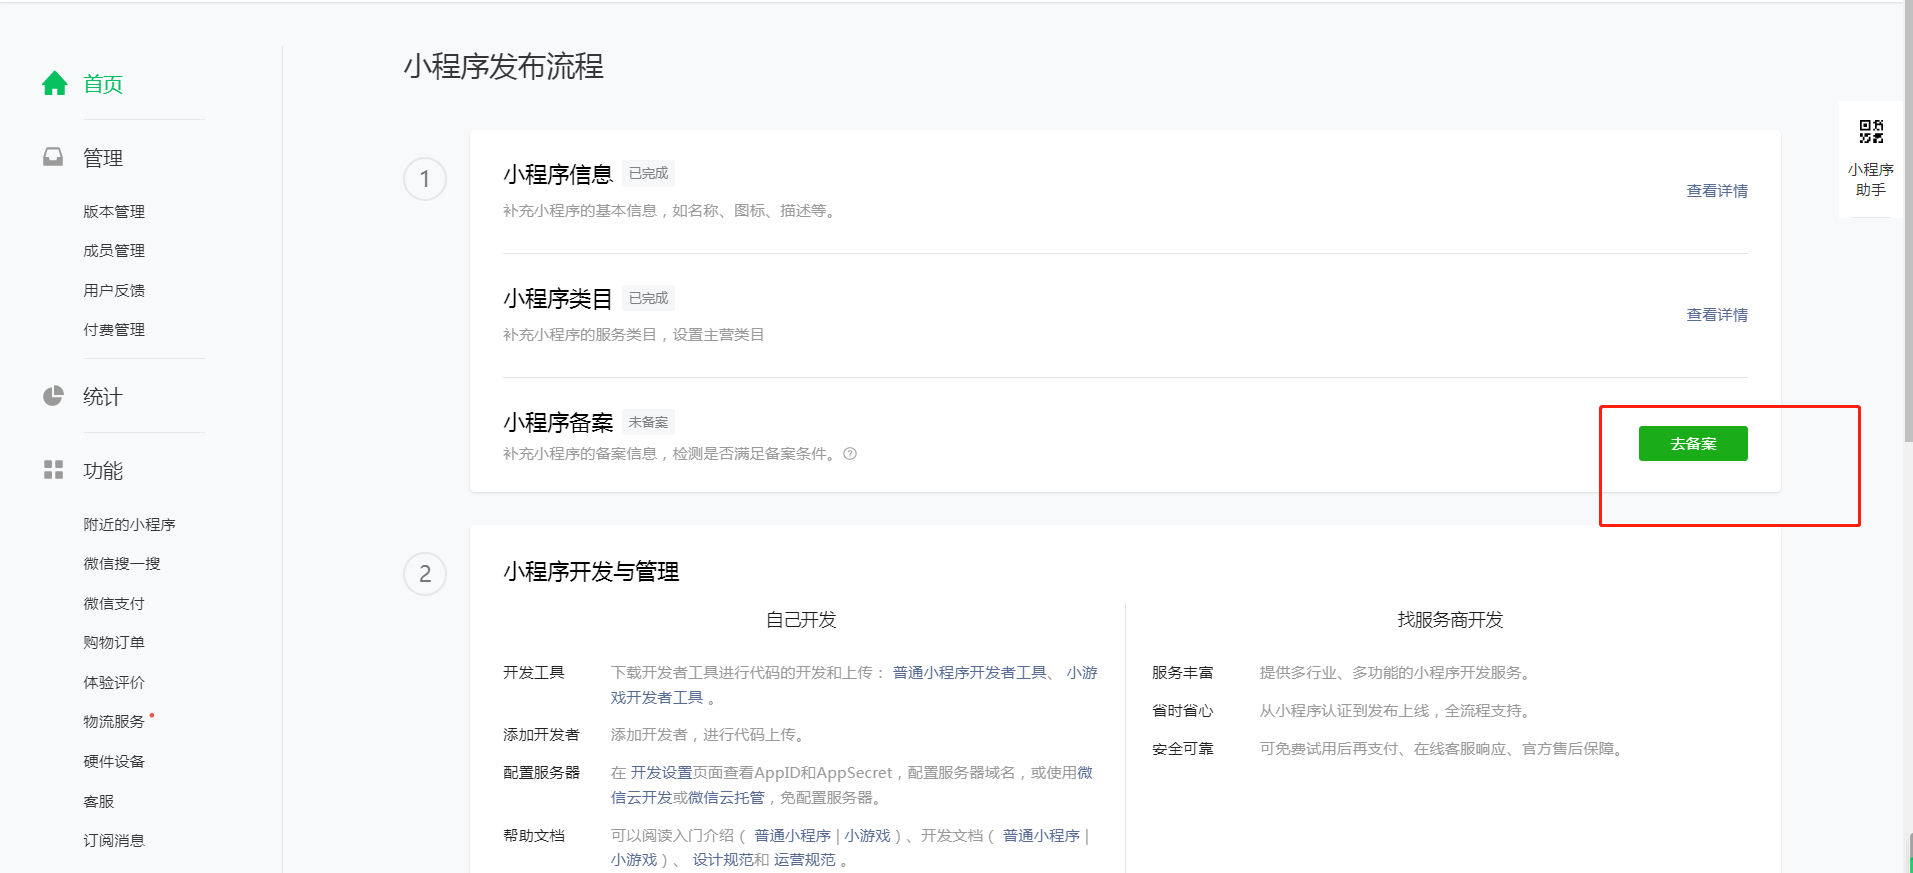Viewport: 1913px width, 873px height.
Task: Open 查看详情 for 小程序类目
Action: click(1716, 315)
